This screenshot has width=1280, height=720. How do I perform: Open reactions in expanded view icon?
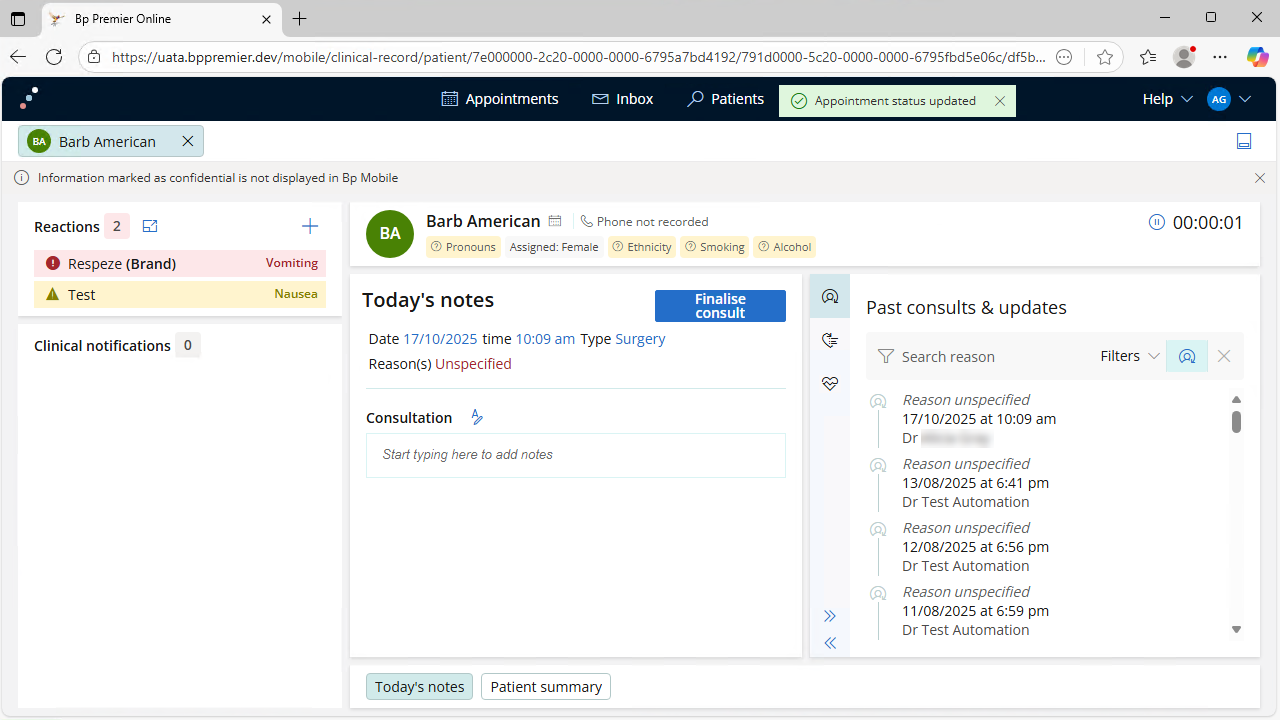tap(150, 227)
